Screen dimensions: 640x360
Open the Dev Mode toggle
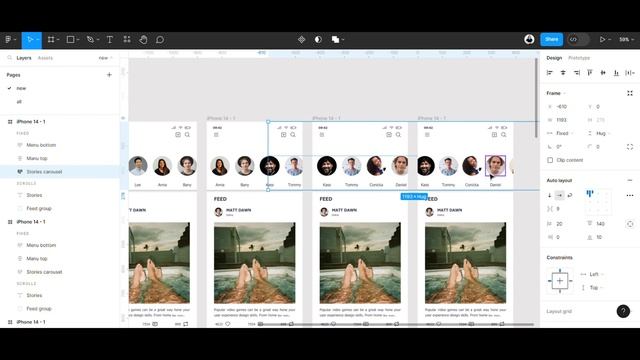tap(578, 40)
